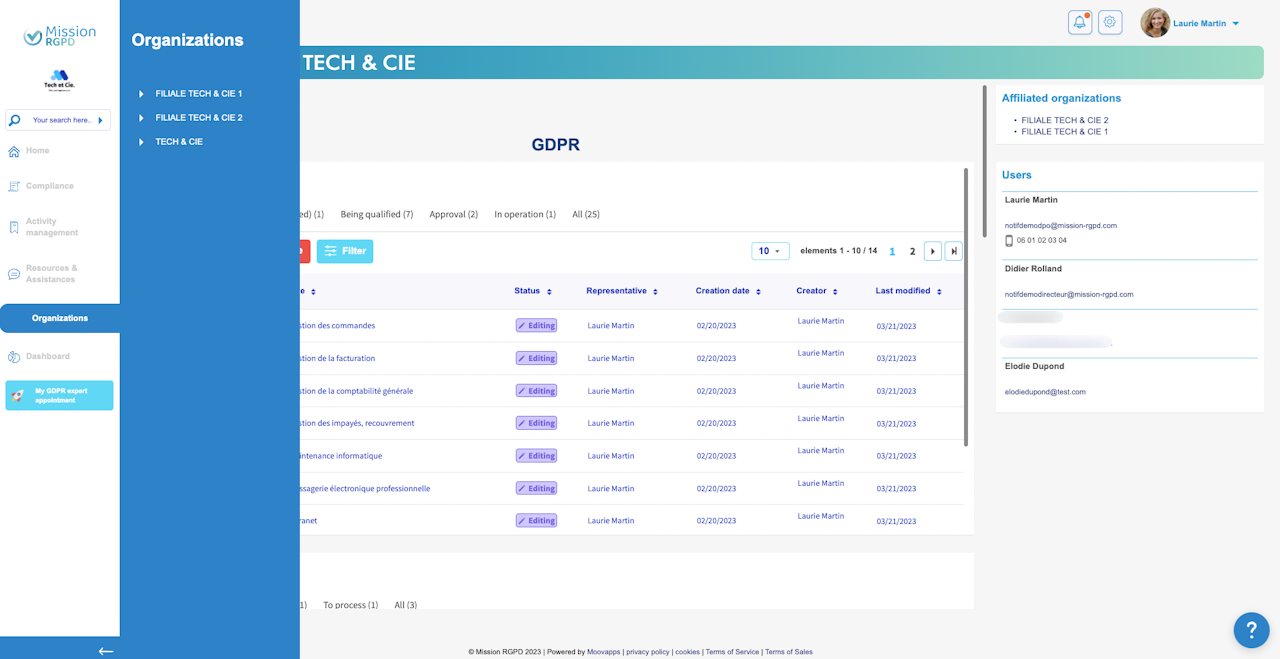The width and height of the screenshot is (1280, 659).
Task: Expand FILIALE TECH & CIE 2 tree arrow
Action: pyautogui.click(x=142, y=118)
